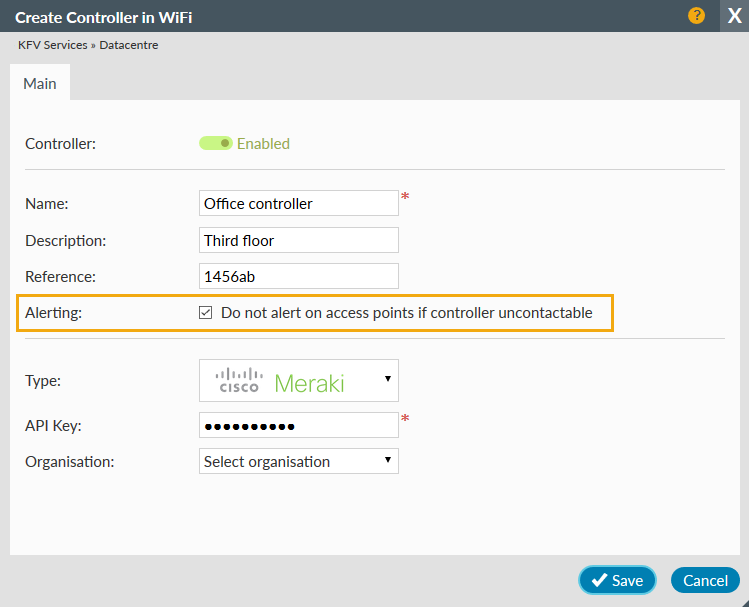Go to the Datacentre breadcrumb
This screenshot has height=607, width=749.
tap(129, 45)
